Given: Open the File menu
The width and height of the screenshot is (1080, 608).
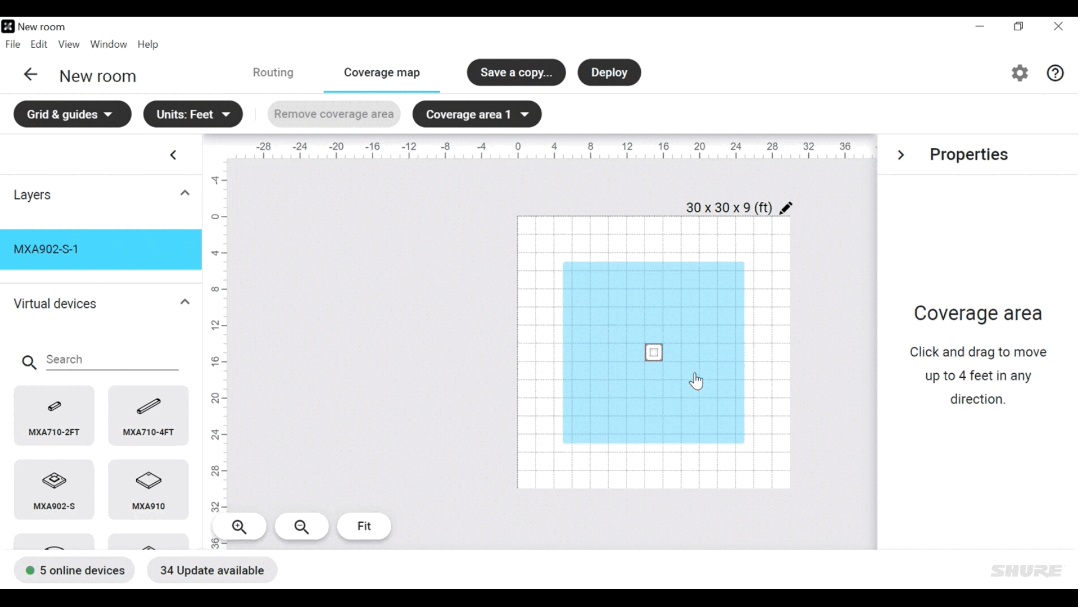Looking at the screenshot, I should coord(12,44).
